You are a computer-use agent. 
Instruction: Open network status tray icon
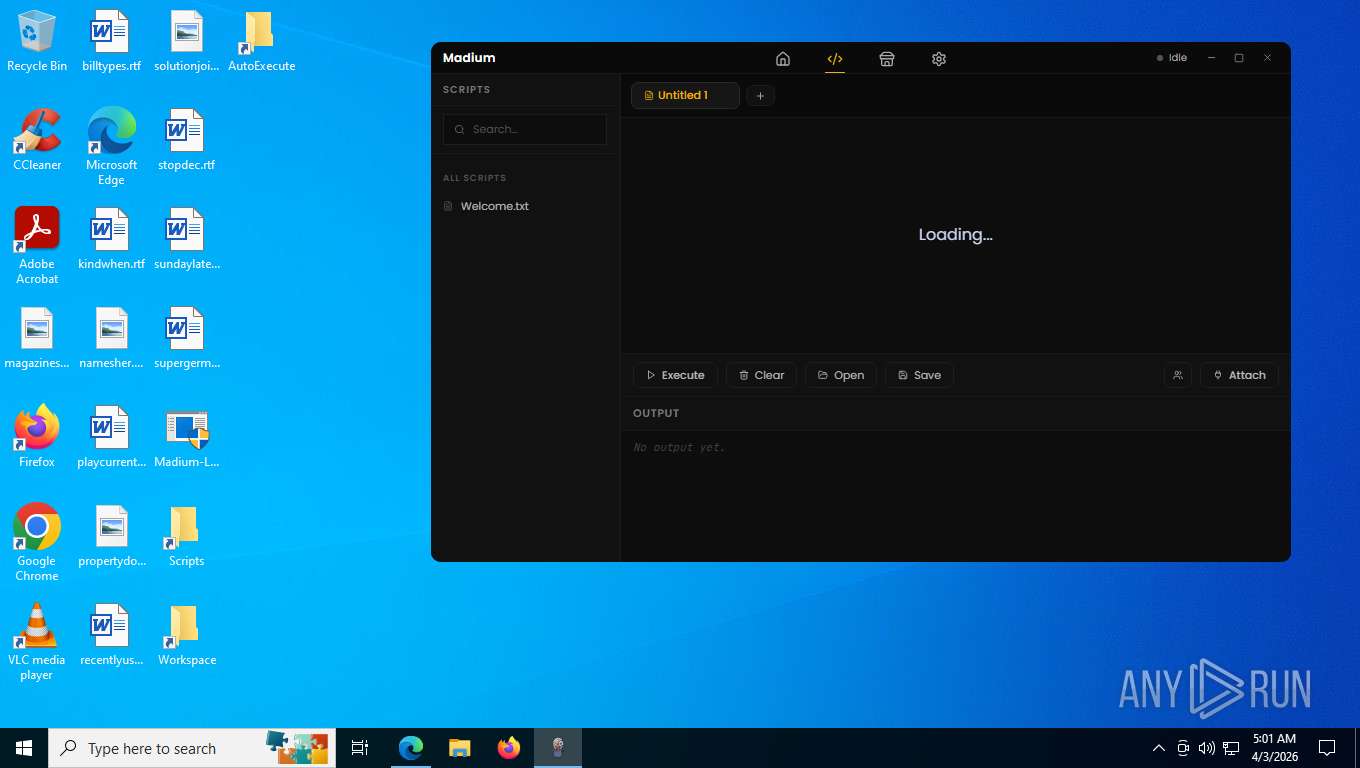(1231, 748)
